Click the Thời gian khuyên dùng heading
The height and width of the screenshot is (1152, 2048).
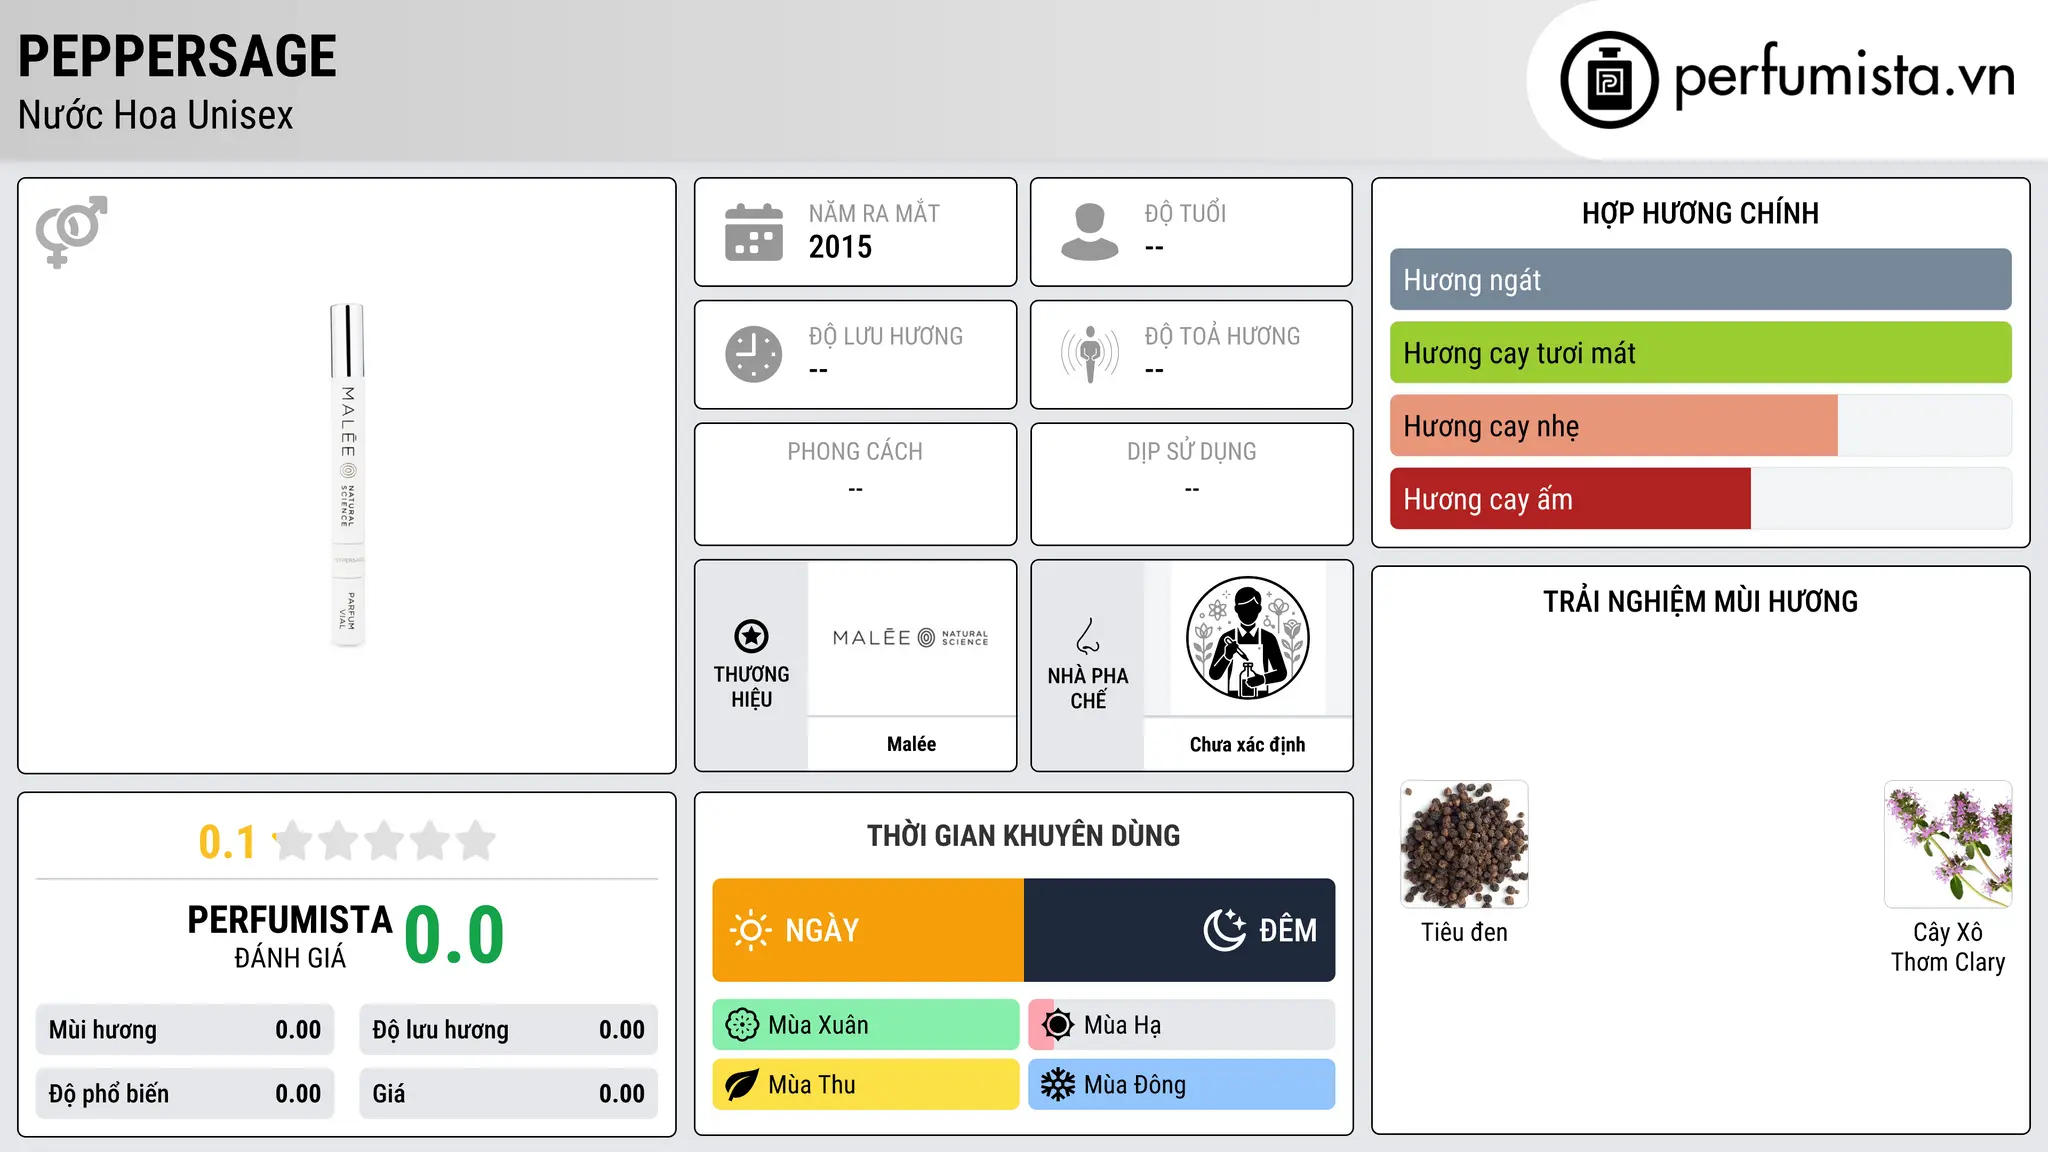tap(1023, 836)
